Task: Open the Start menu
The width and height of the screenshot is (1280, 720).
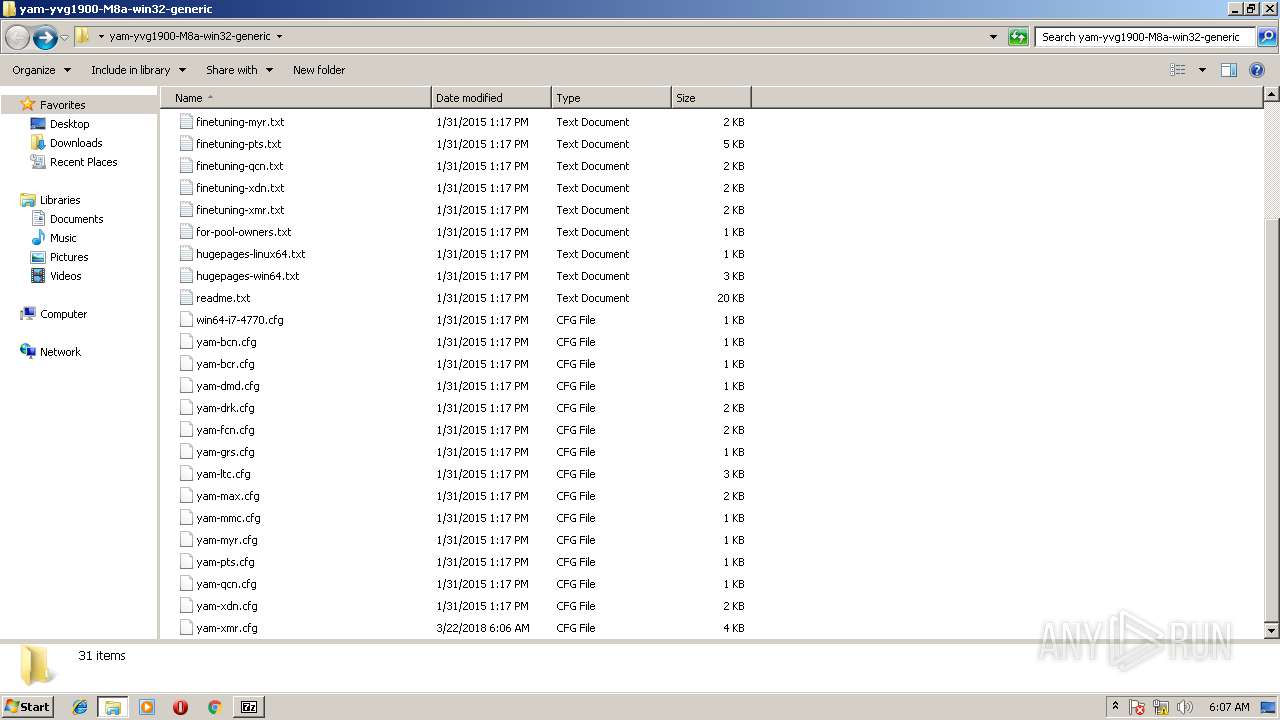Action: [x=28, y=706]
